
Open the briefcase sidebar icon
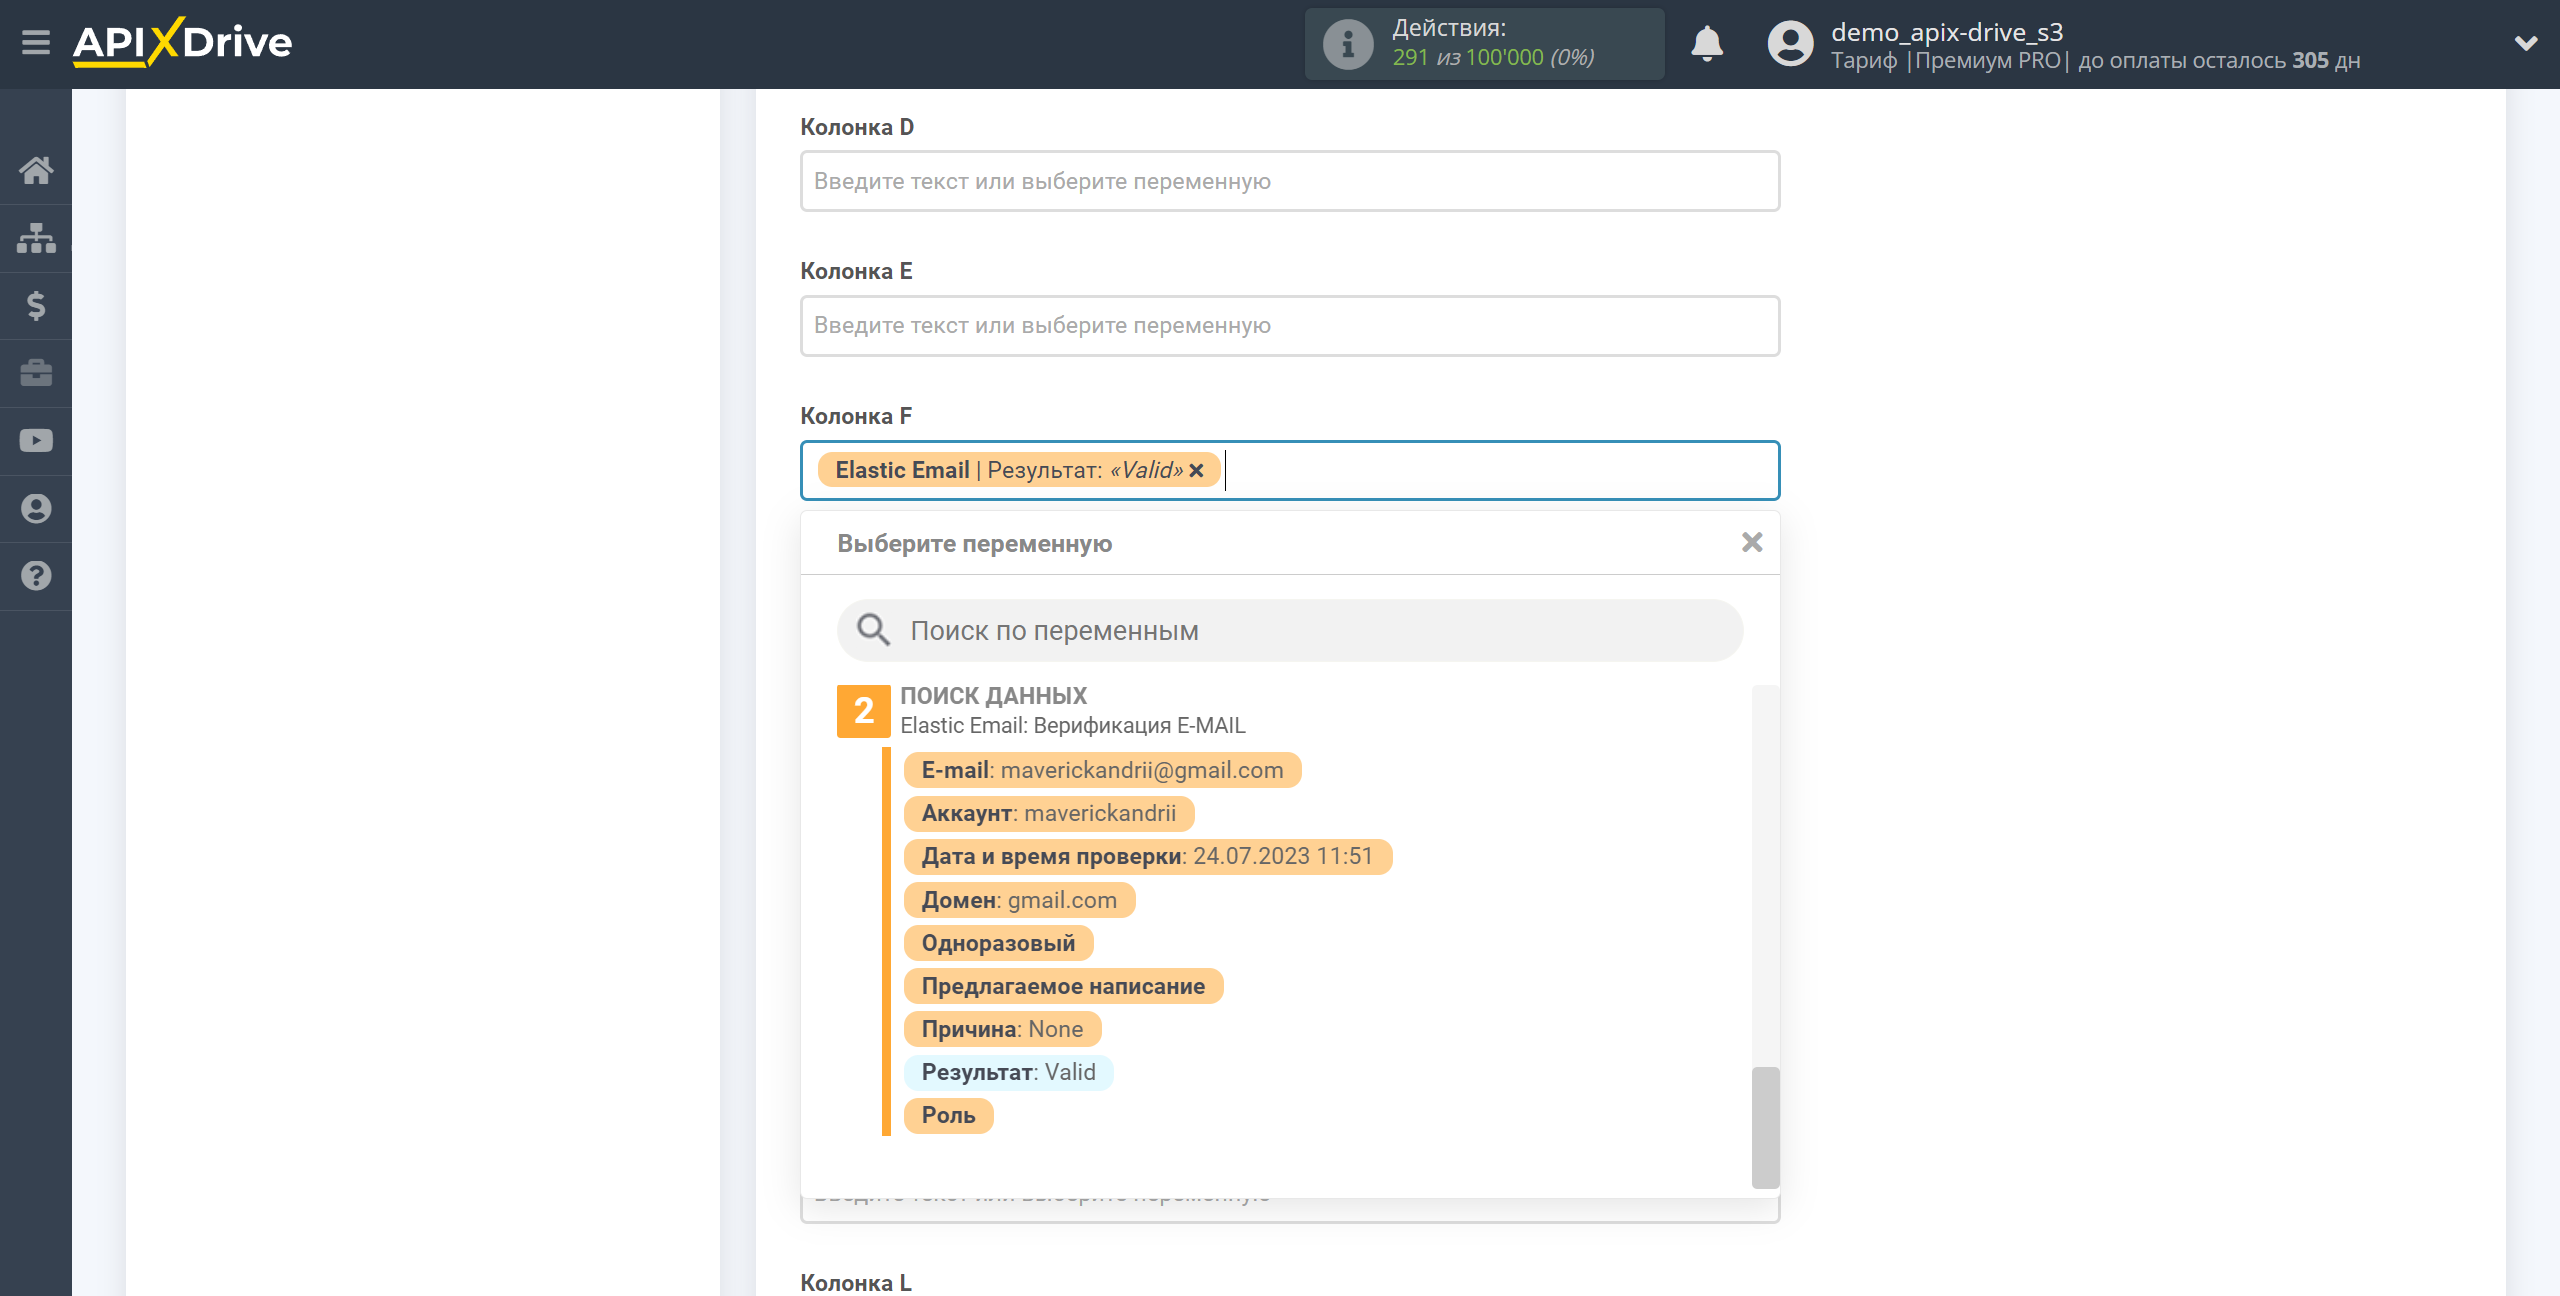(x=36, y=373)
